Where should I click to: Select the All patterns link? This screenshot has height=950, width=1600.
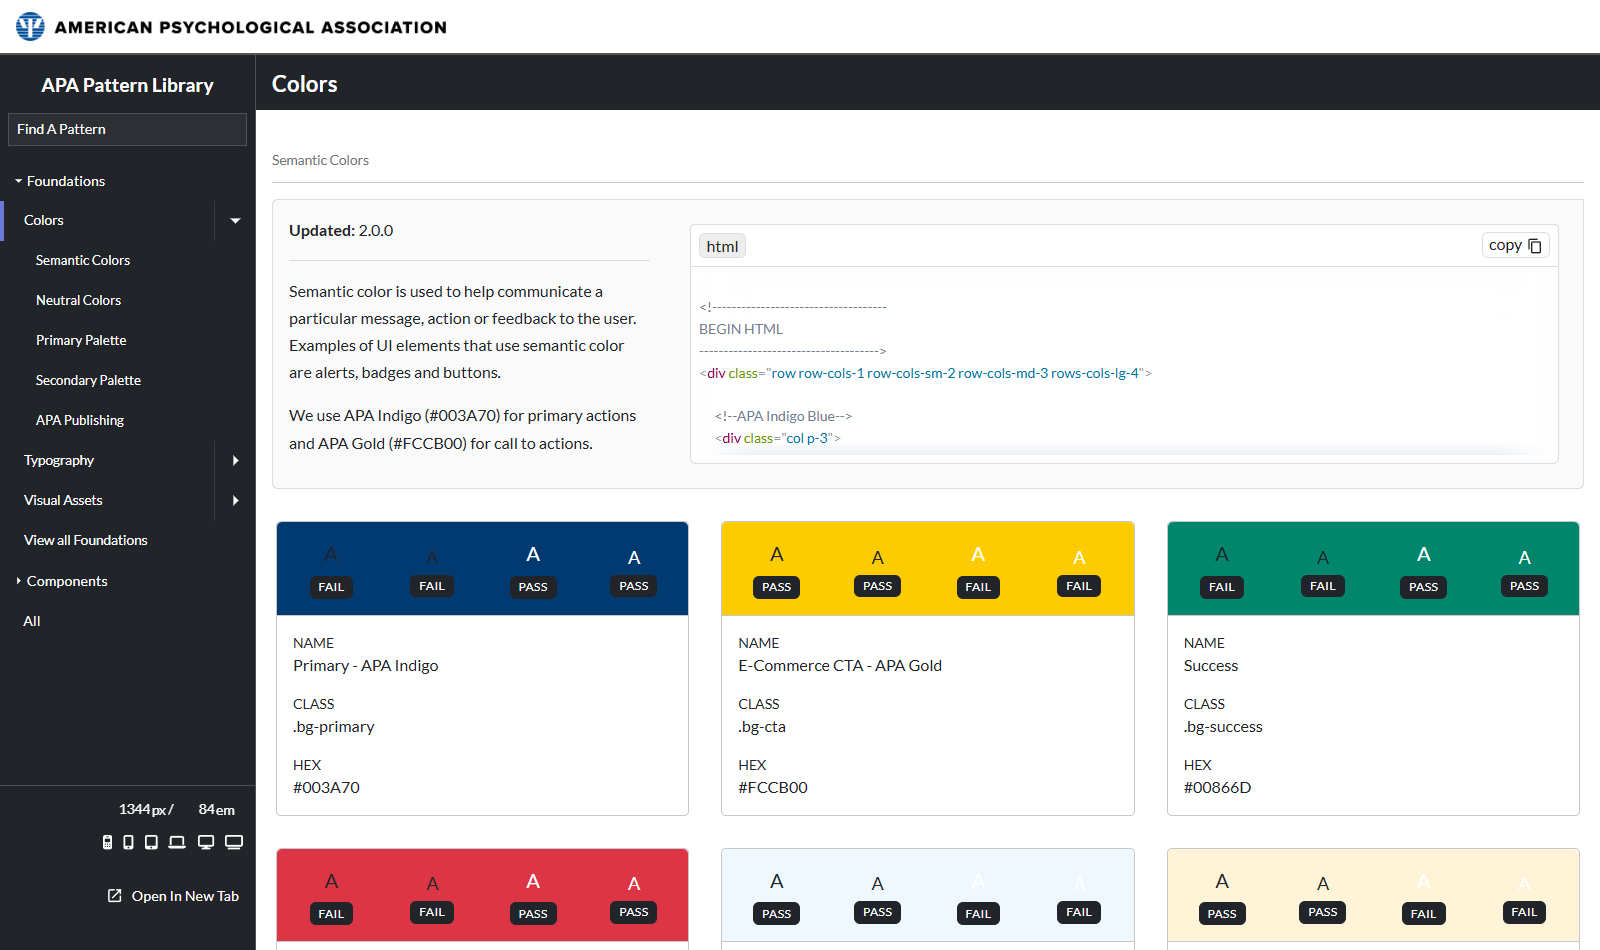32,621
